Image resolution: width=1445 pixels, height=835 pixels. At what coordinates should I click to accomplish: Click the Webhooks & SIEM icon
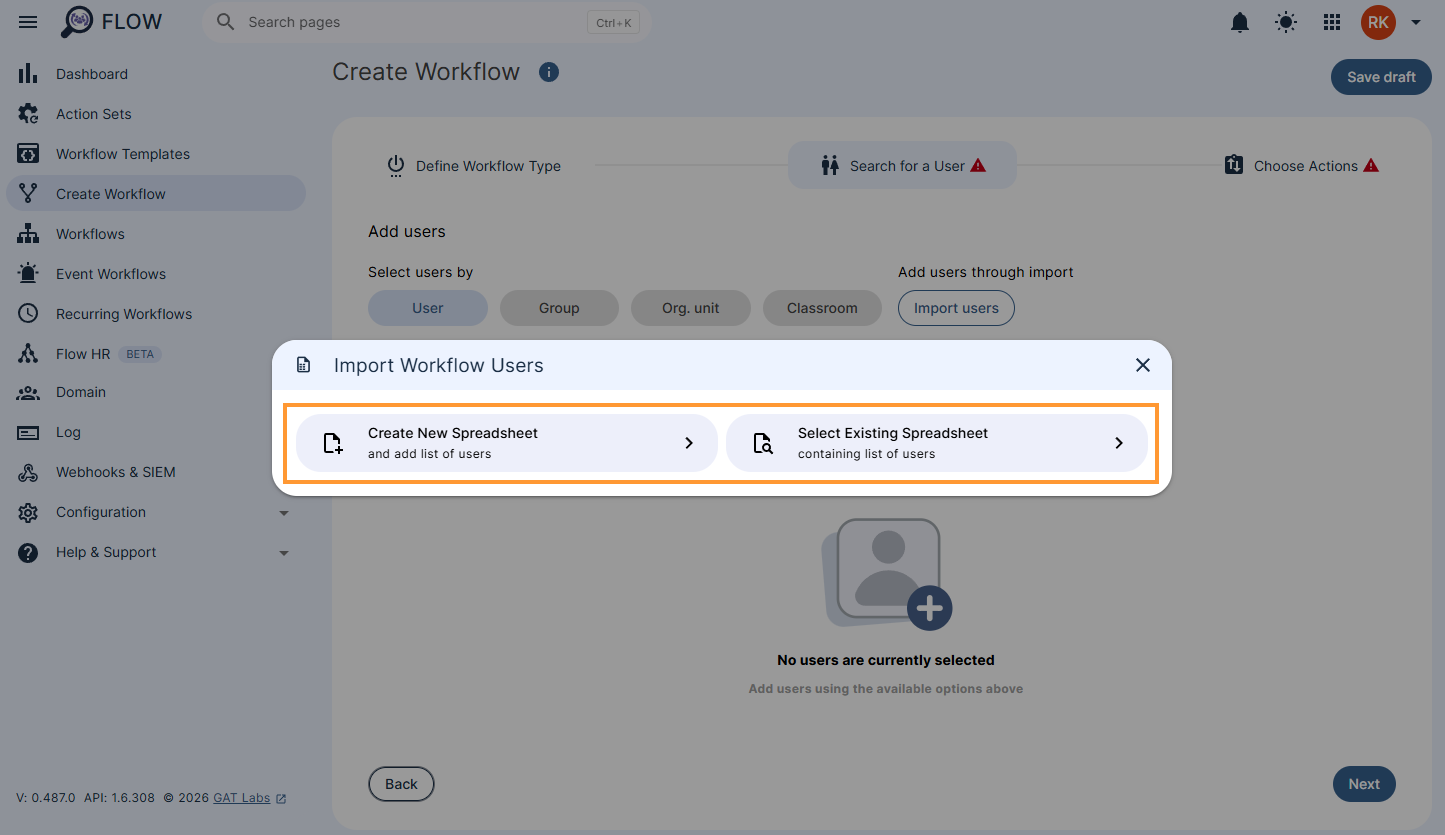(x=28, y=472)
